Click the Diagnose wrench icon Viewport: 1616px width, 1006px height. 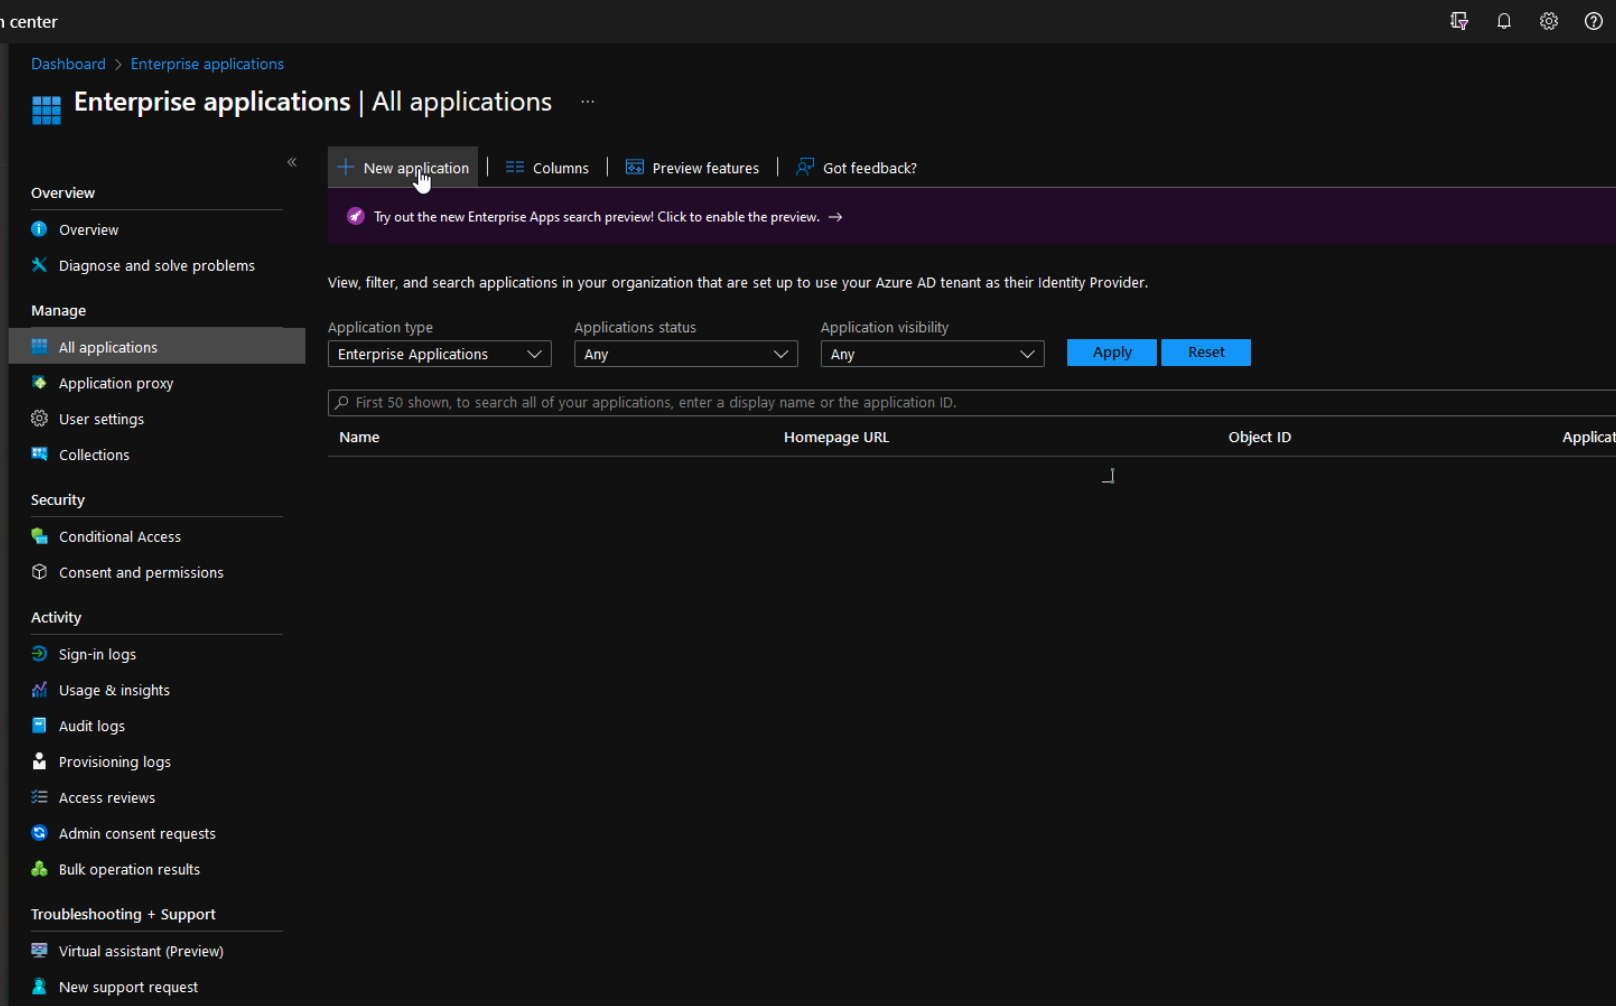39,265
